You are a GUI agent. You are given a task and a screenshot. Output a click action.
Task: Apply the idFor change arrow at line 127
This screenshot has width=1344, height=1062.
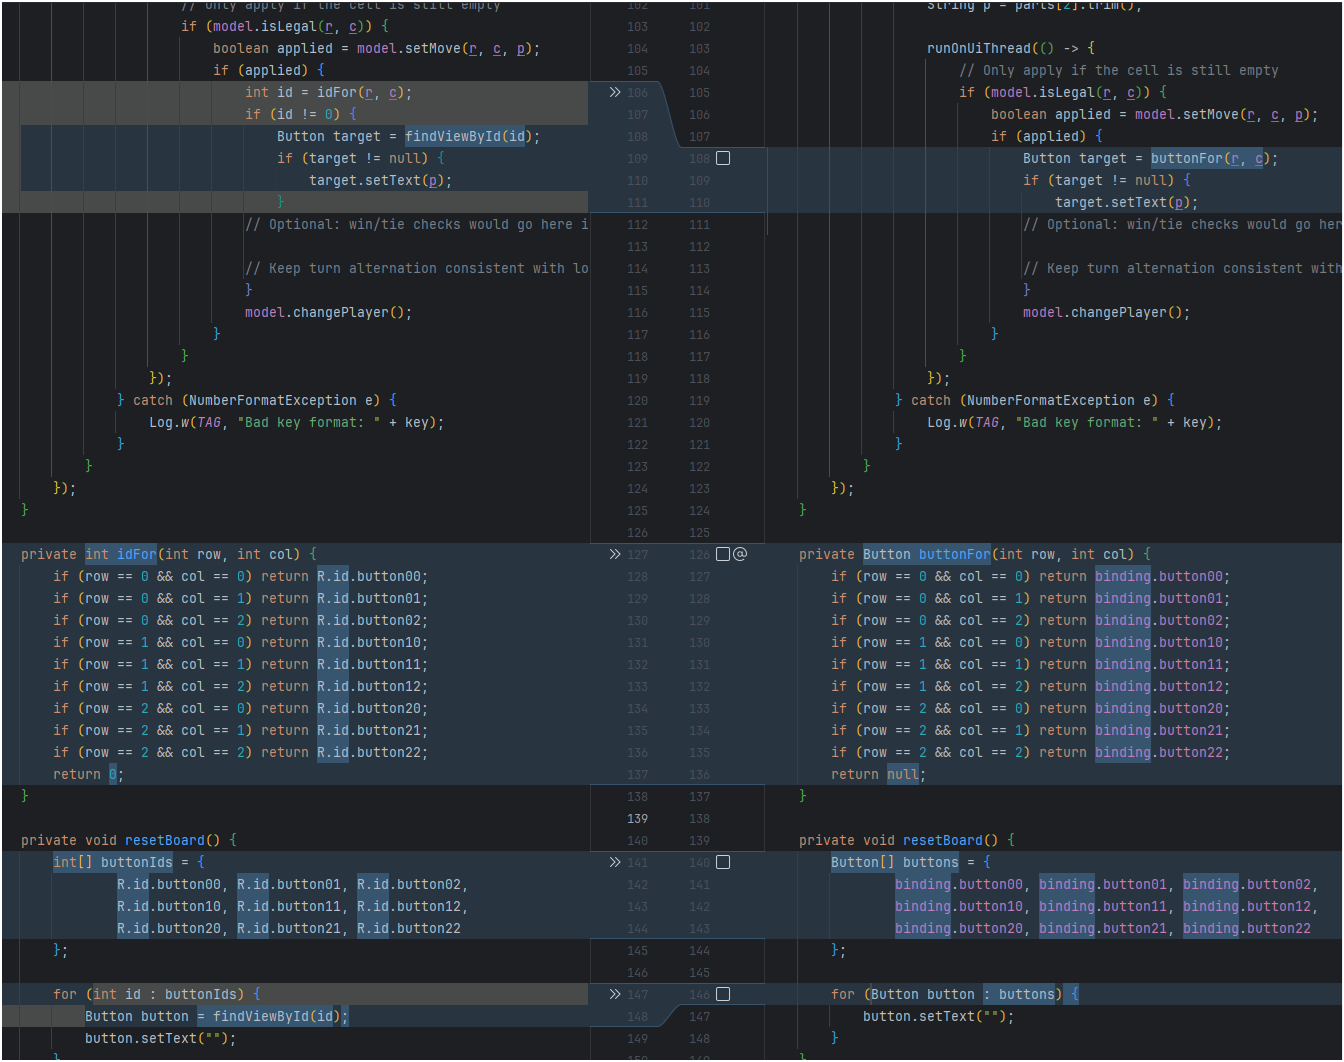point(614,554)
